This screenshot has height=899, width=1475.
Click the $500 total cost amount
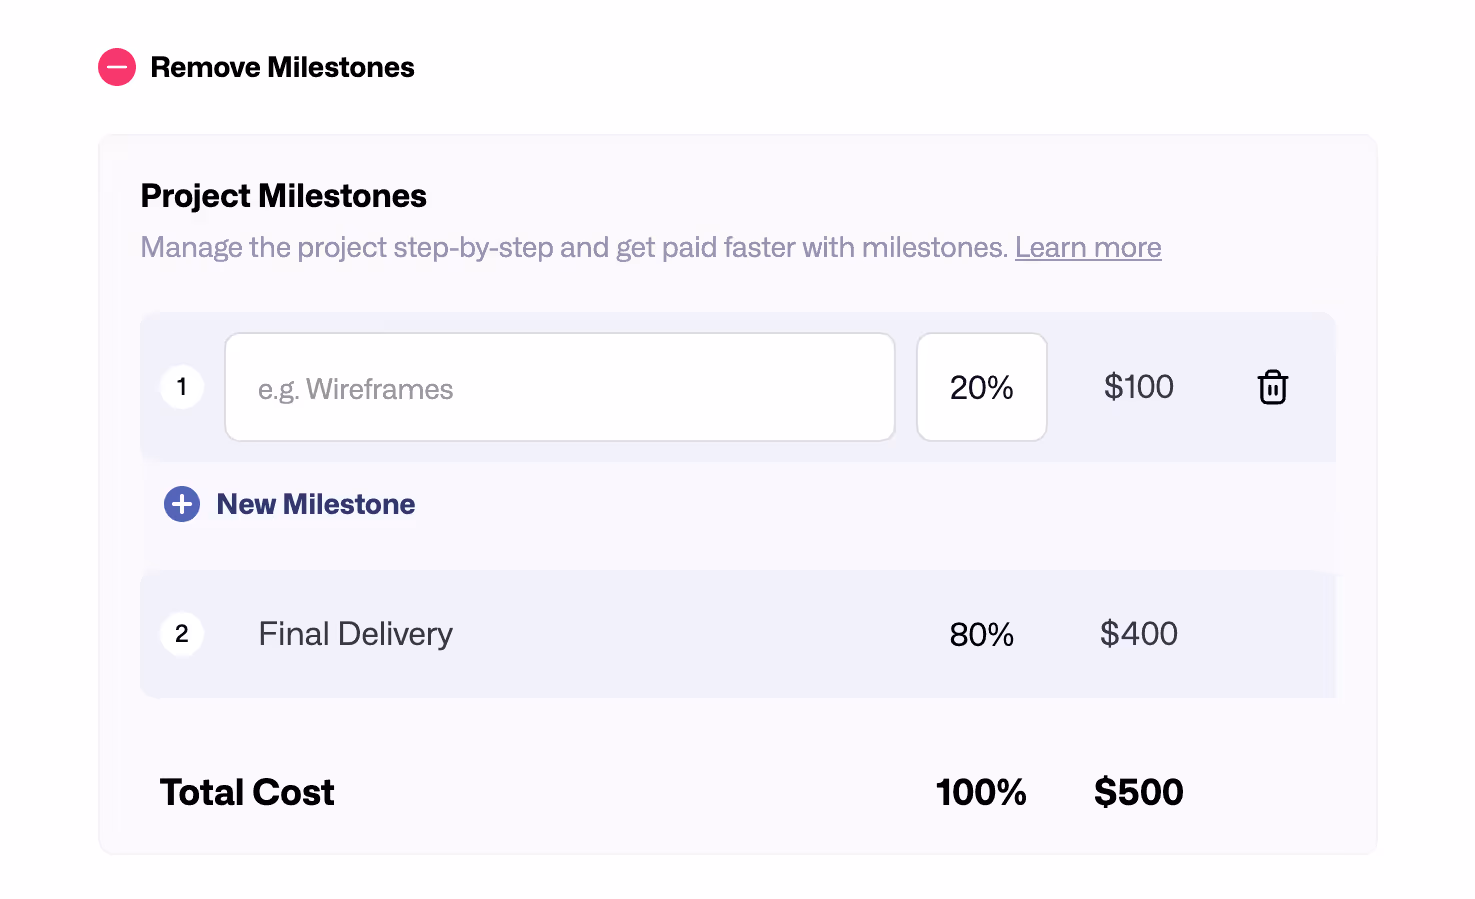click(x=1138, y=792)
